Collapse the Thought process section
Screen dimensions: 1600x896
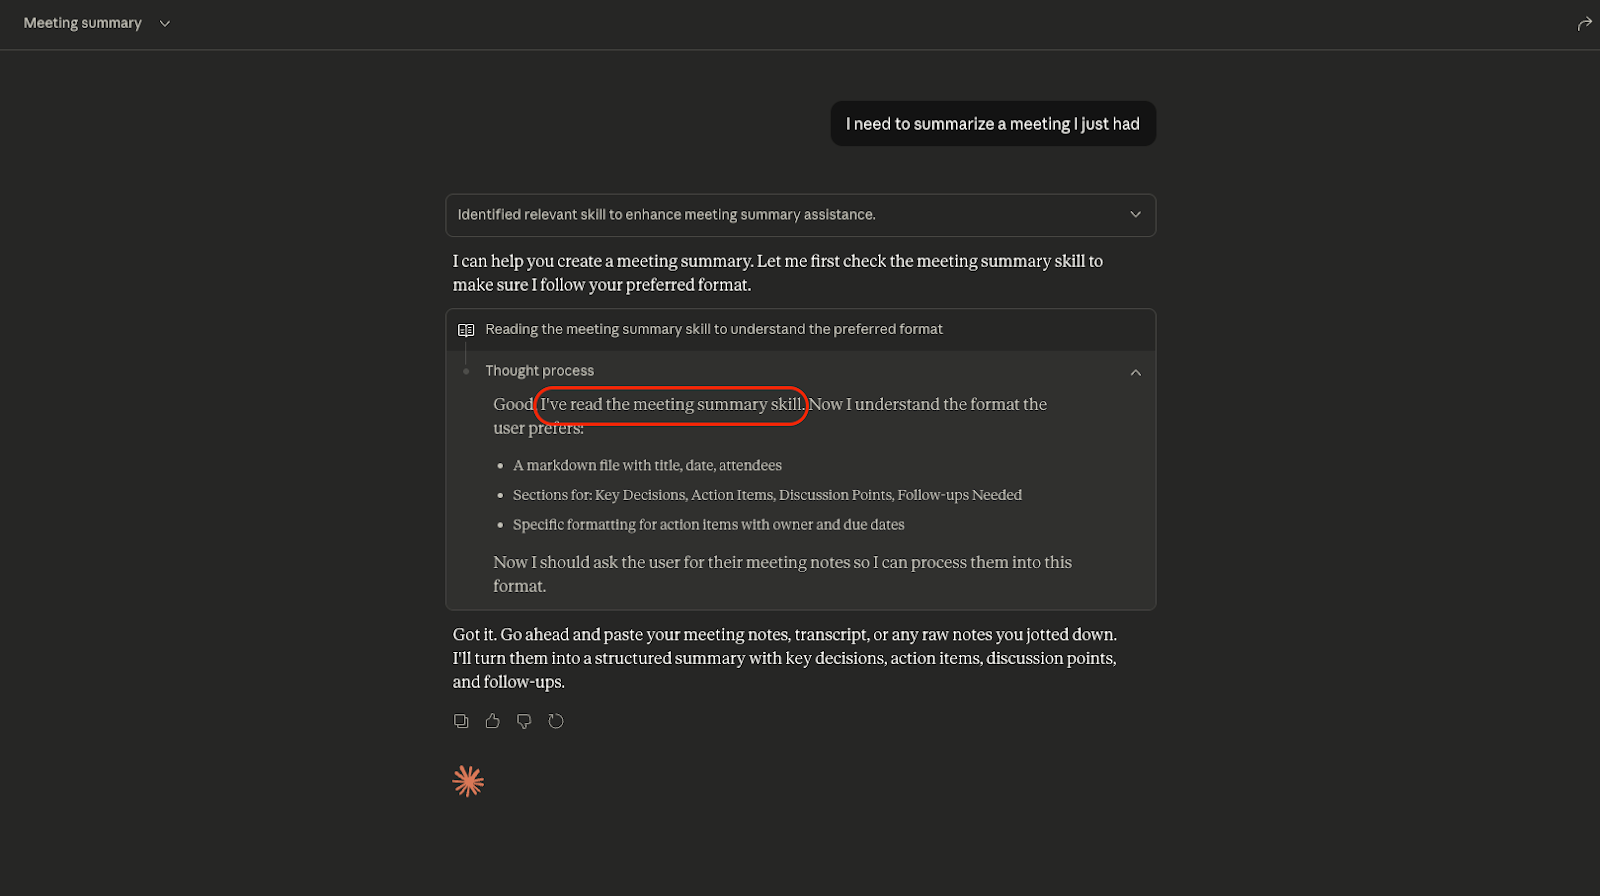1135,372
